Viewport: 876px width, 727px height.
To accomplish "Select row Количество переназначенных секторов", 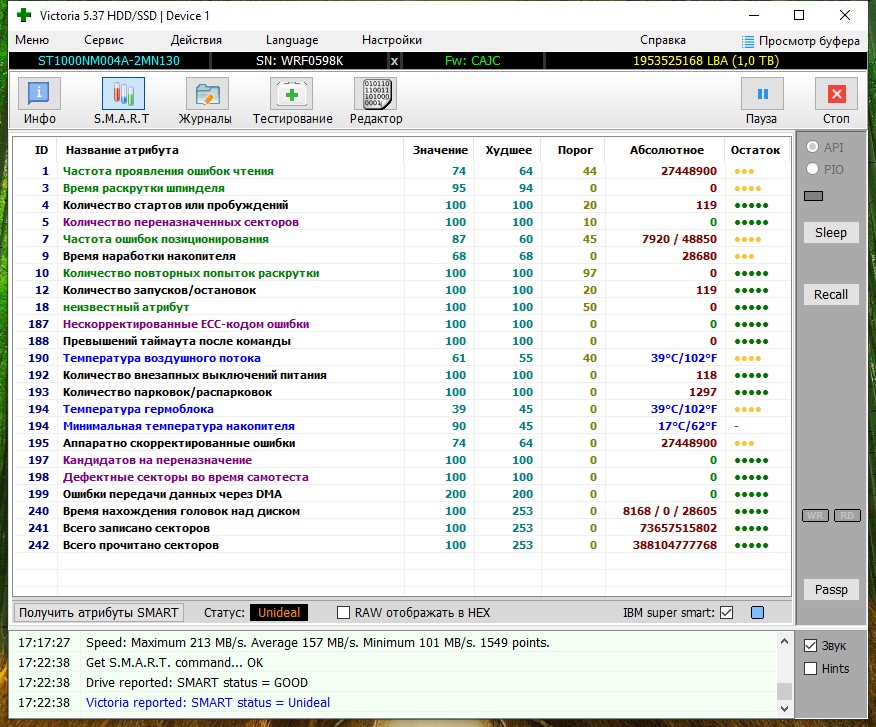I will click(402, 222).
